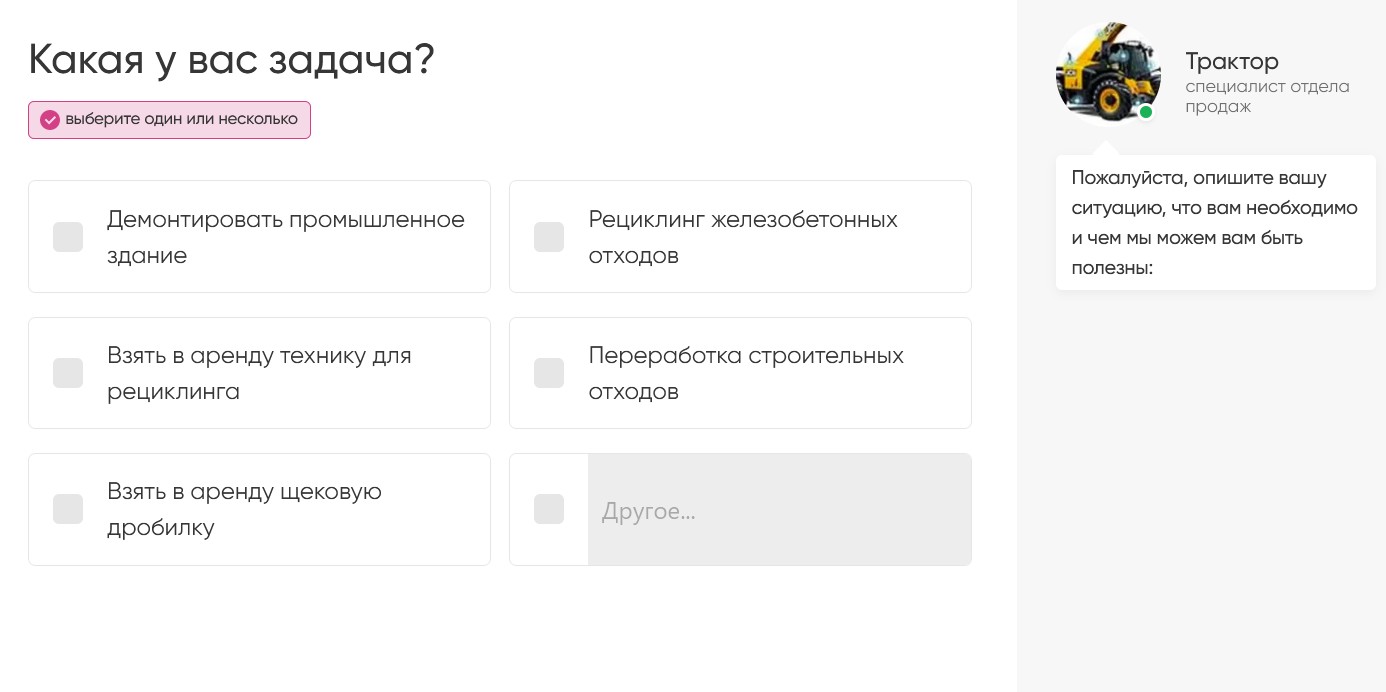This screenshot has height=692, width=1386.
Task: Enable checkbox for "Взять в аренду технику для рециклинга"
Action: click(68, 373)
